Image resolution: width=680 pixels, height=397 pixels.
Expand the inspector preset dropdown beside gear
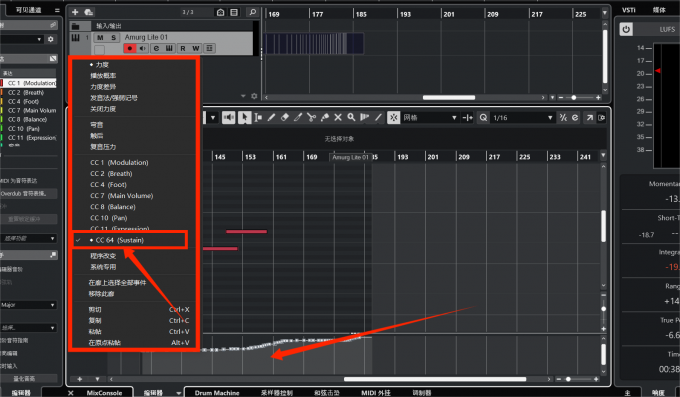pos(39,39)
